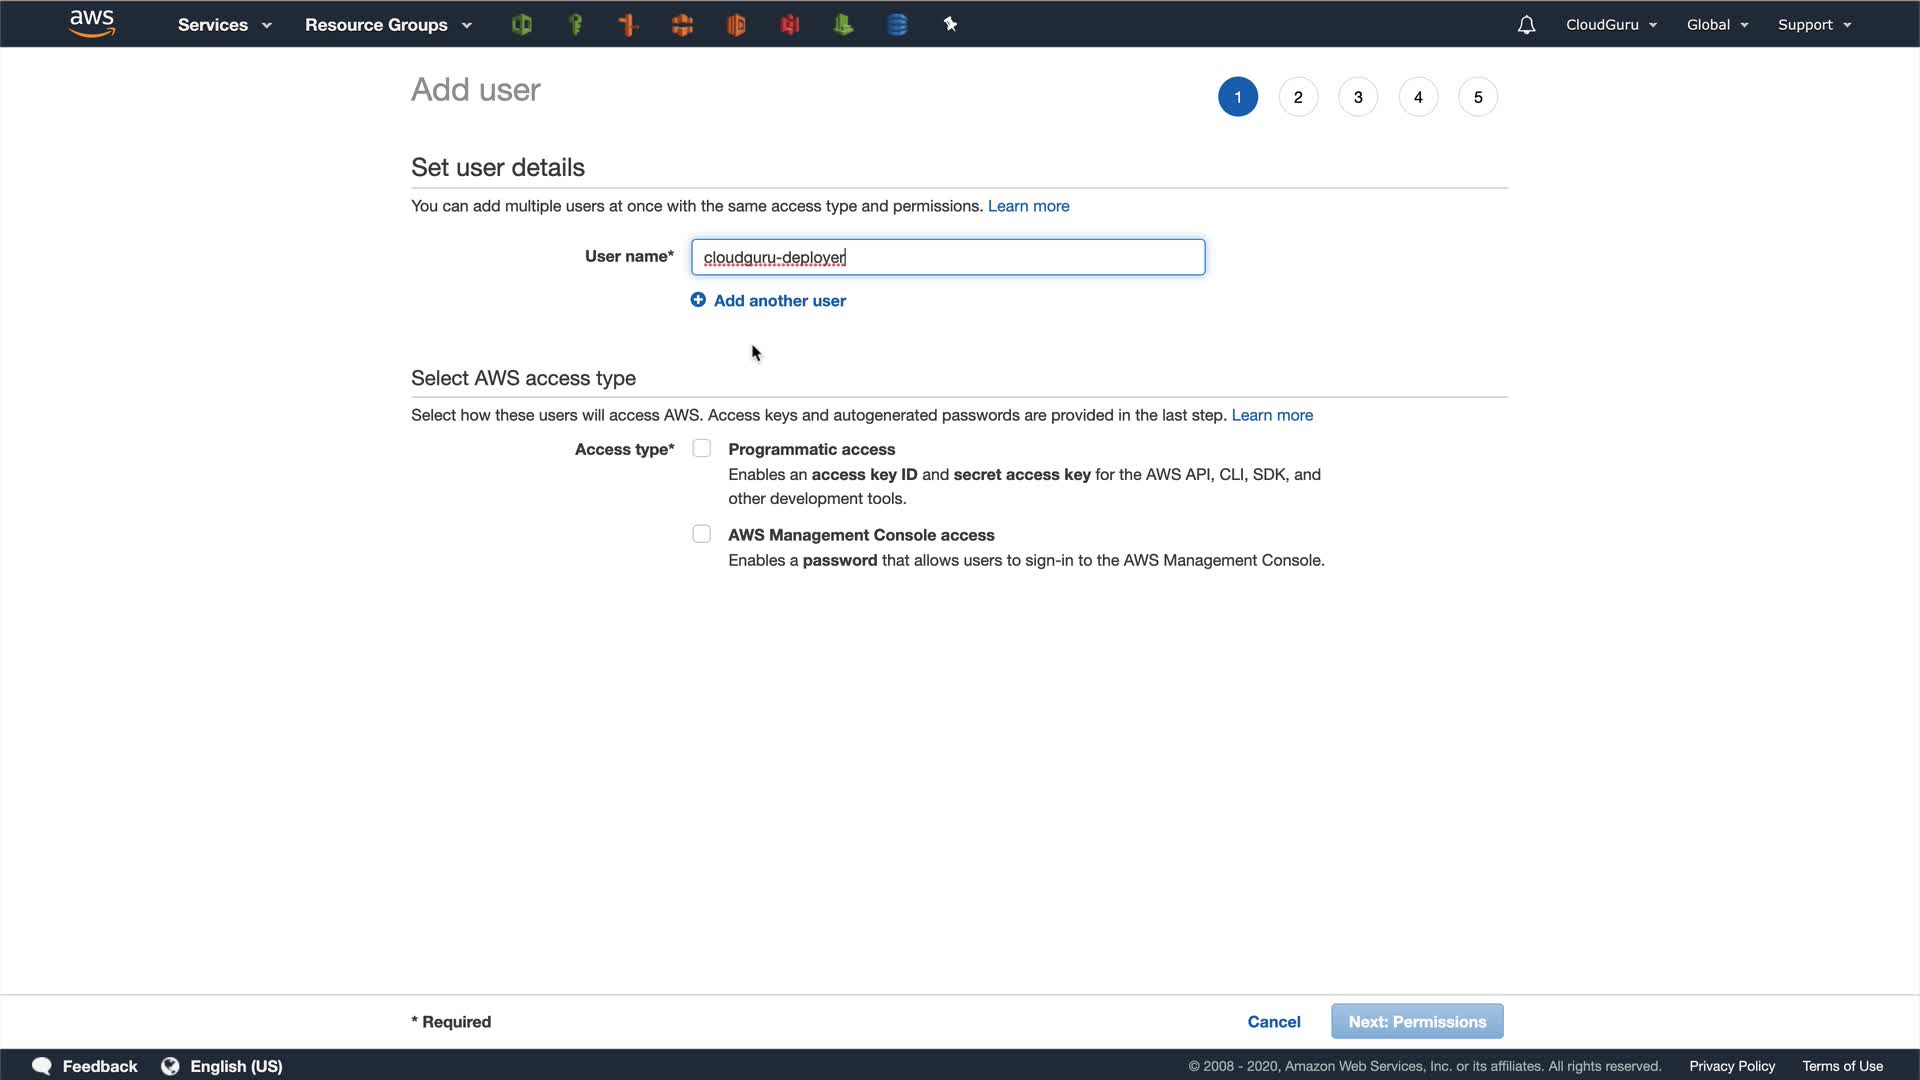1920x1080 pixels.
Task: Click the AWS logo home icon
Action: click(92, 24)
